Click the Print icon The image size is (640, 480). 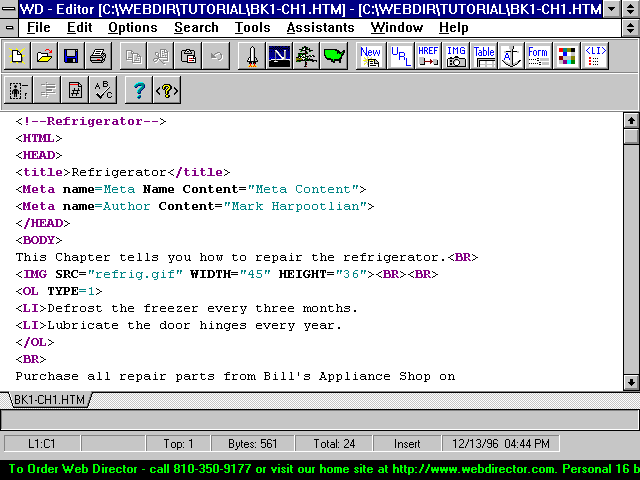point(98,56)
